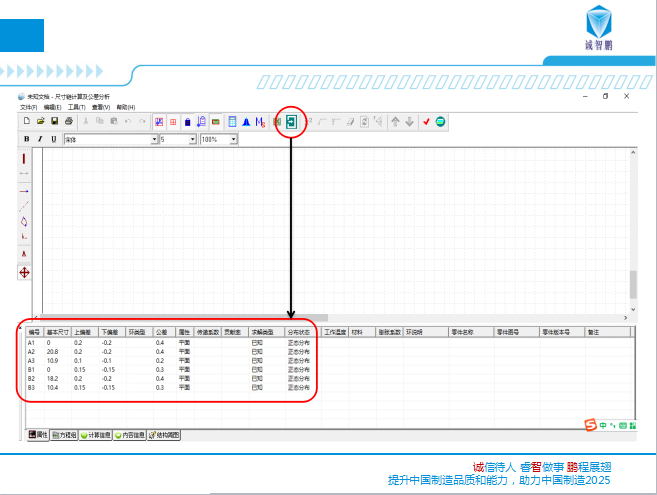
Task: Toggle italic formatting with I button
Action: pyautogui.click(x=40, y=139)
